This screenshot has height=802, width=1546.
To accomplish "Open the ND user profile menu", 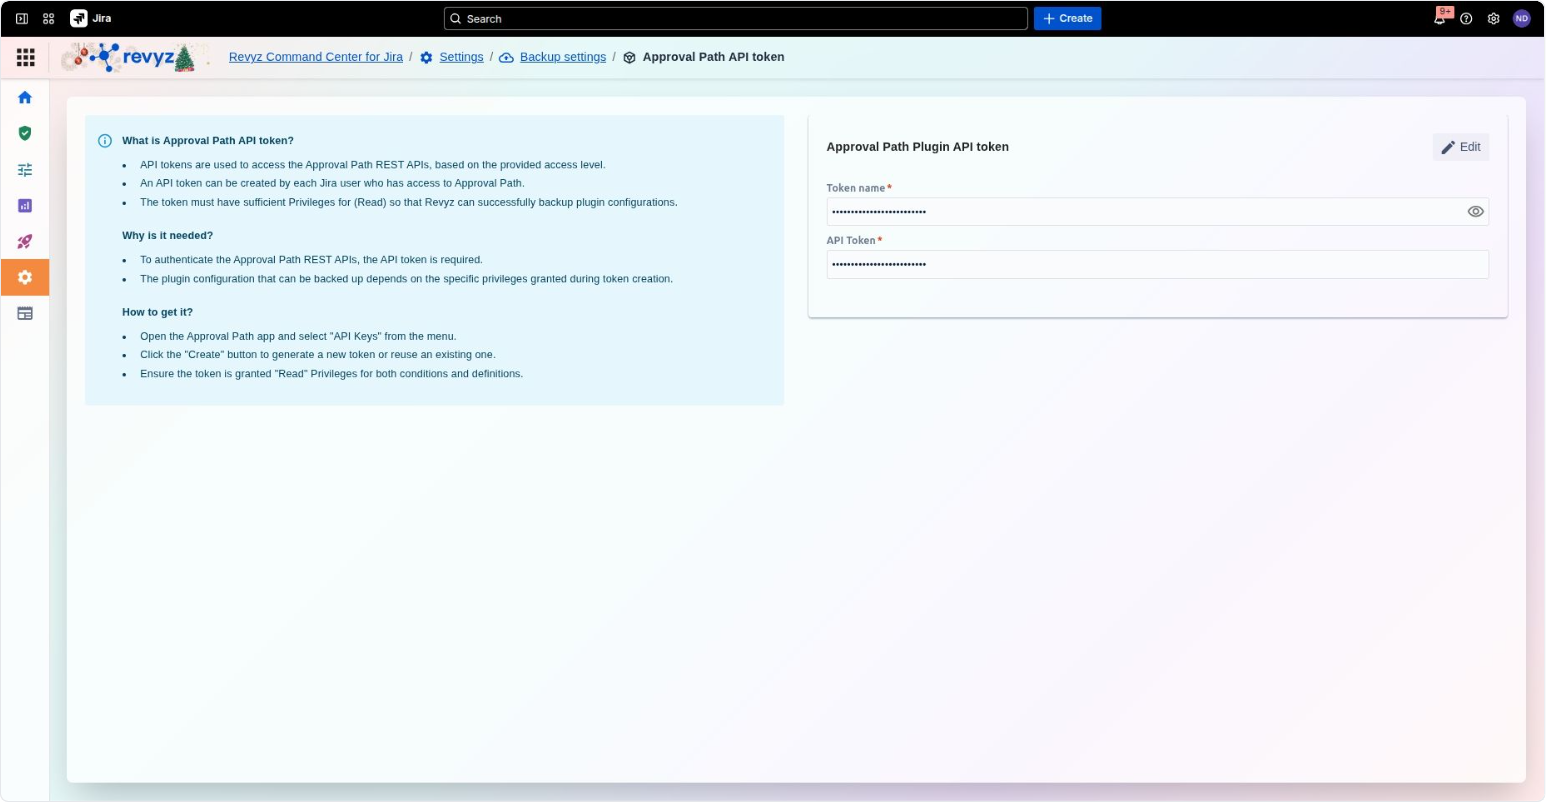I will pos(1521,18).
